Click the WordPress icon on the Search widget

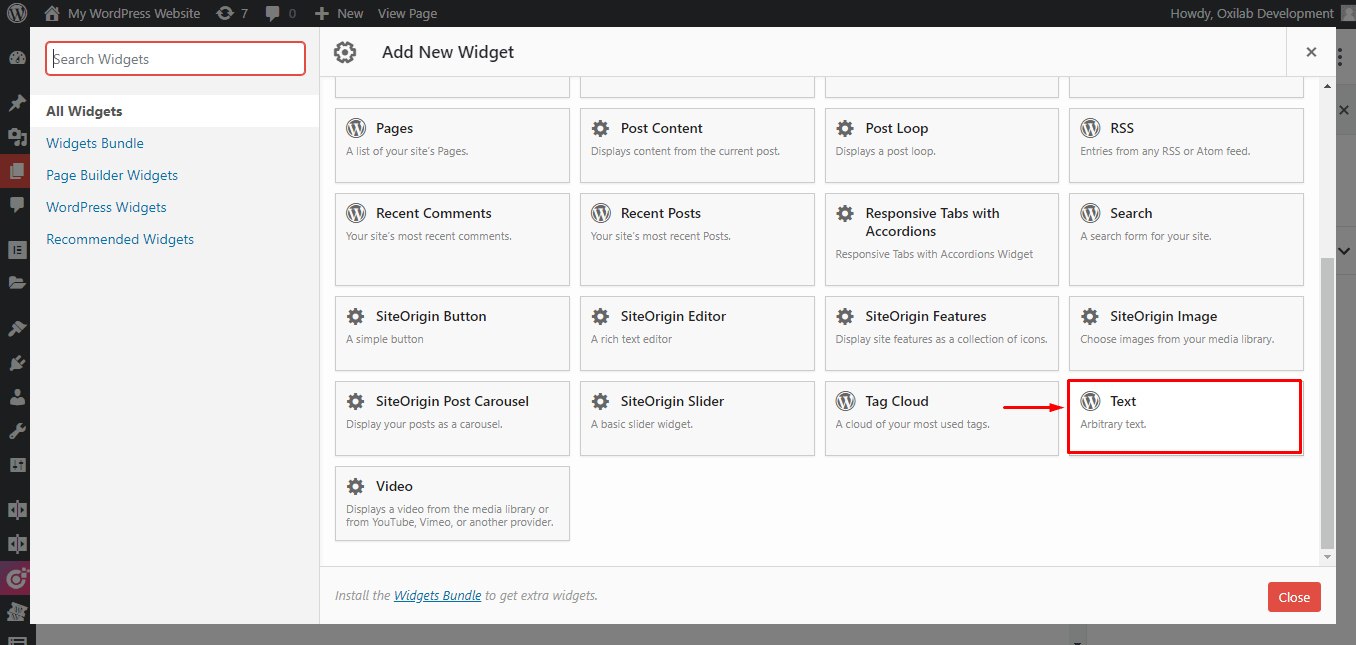(1090, 213)
